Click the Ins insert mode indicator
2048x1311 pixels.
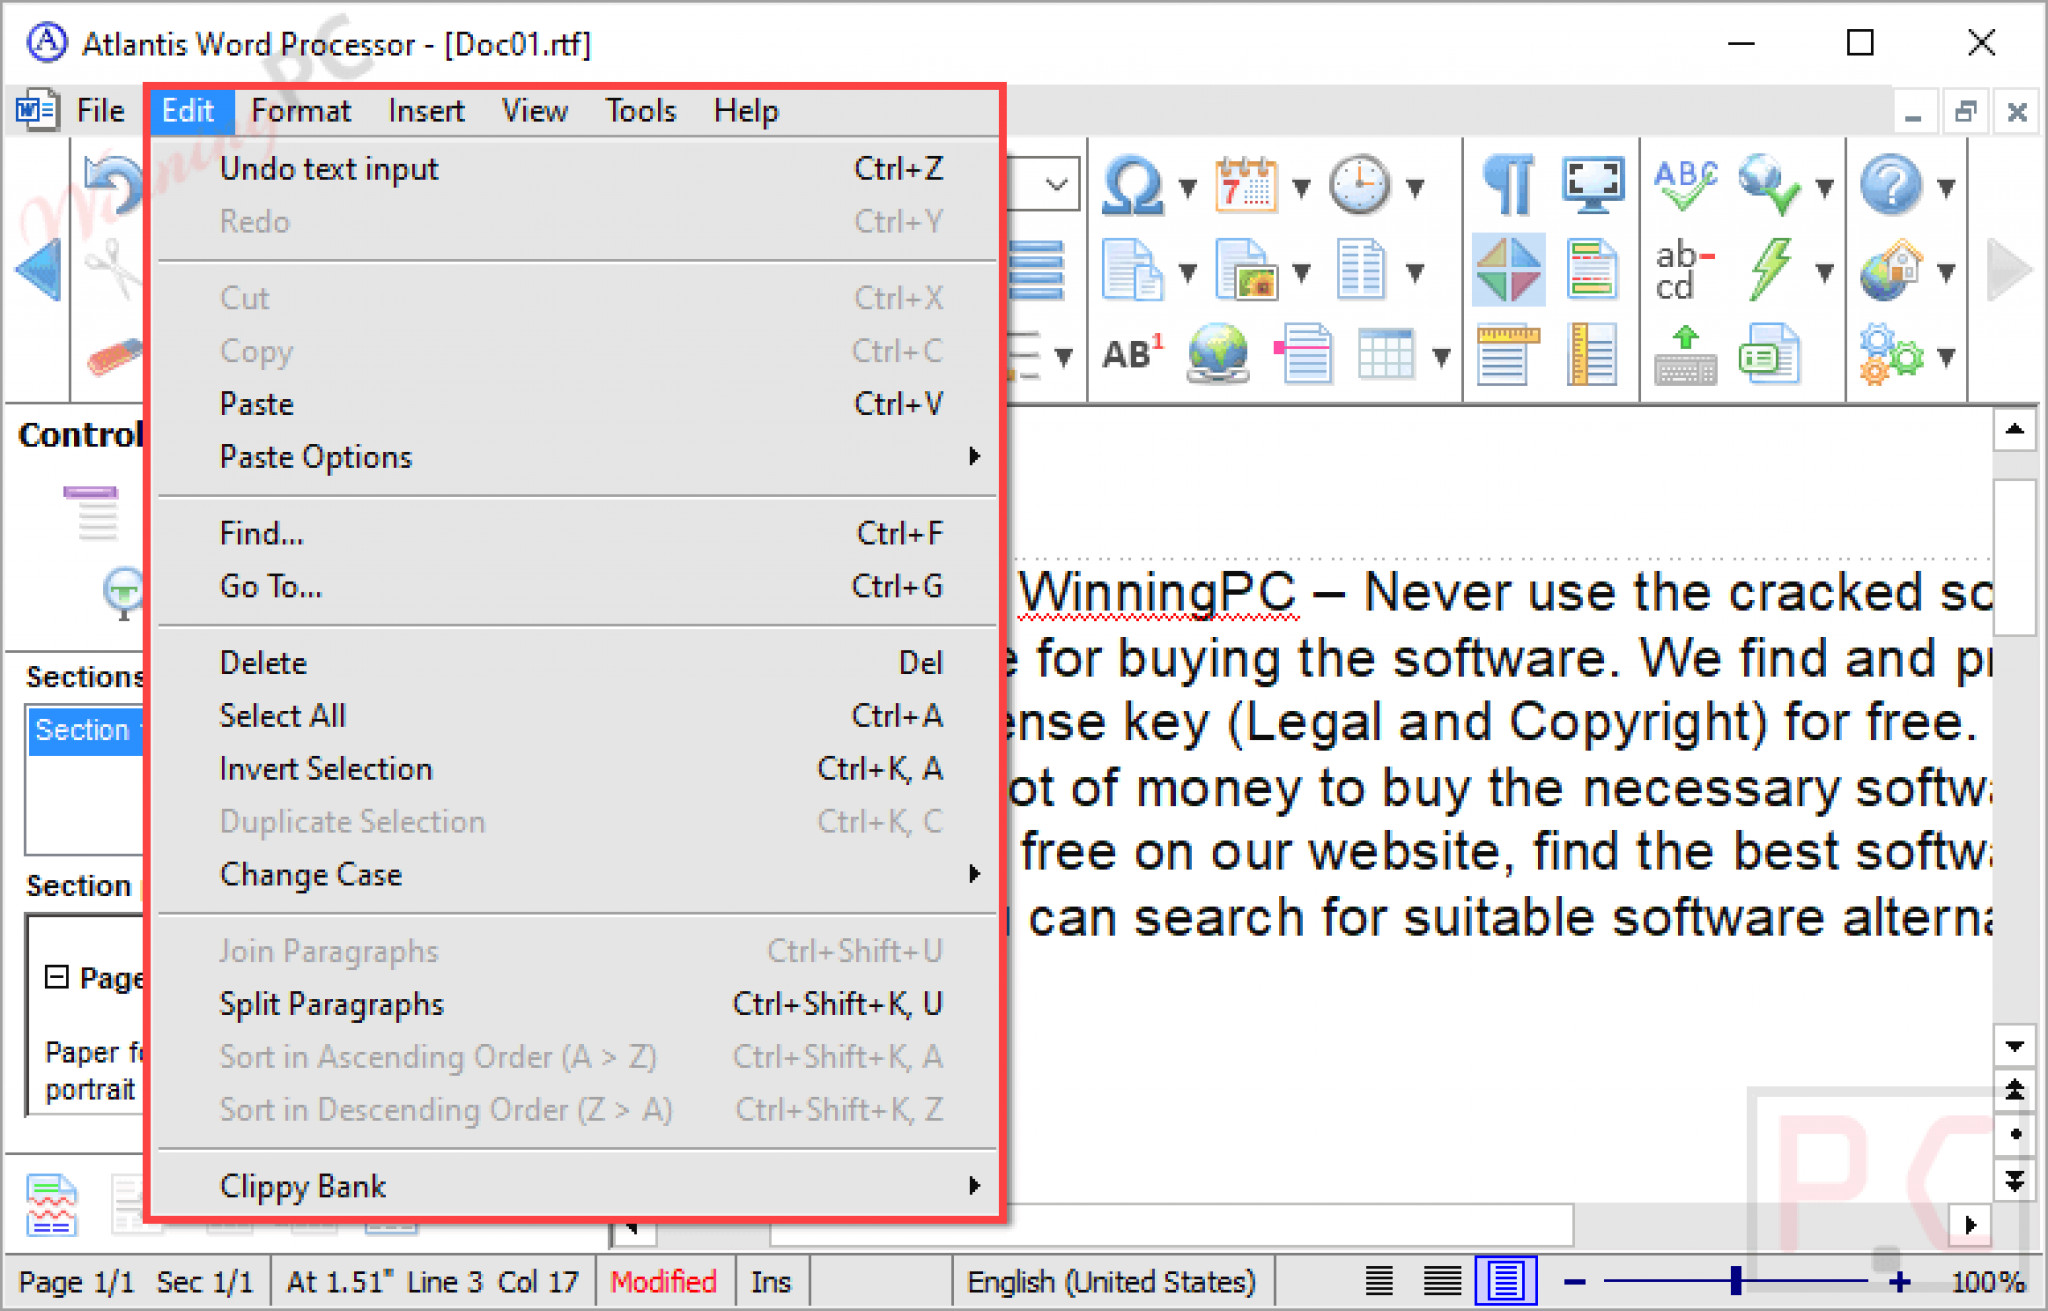771,1281
